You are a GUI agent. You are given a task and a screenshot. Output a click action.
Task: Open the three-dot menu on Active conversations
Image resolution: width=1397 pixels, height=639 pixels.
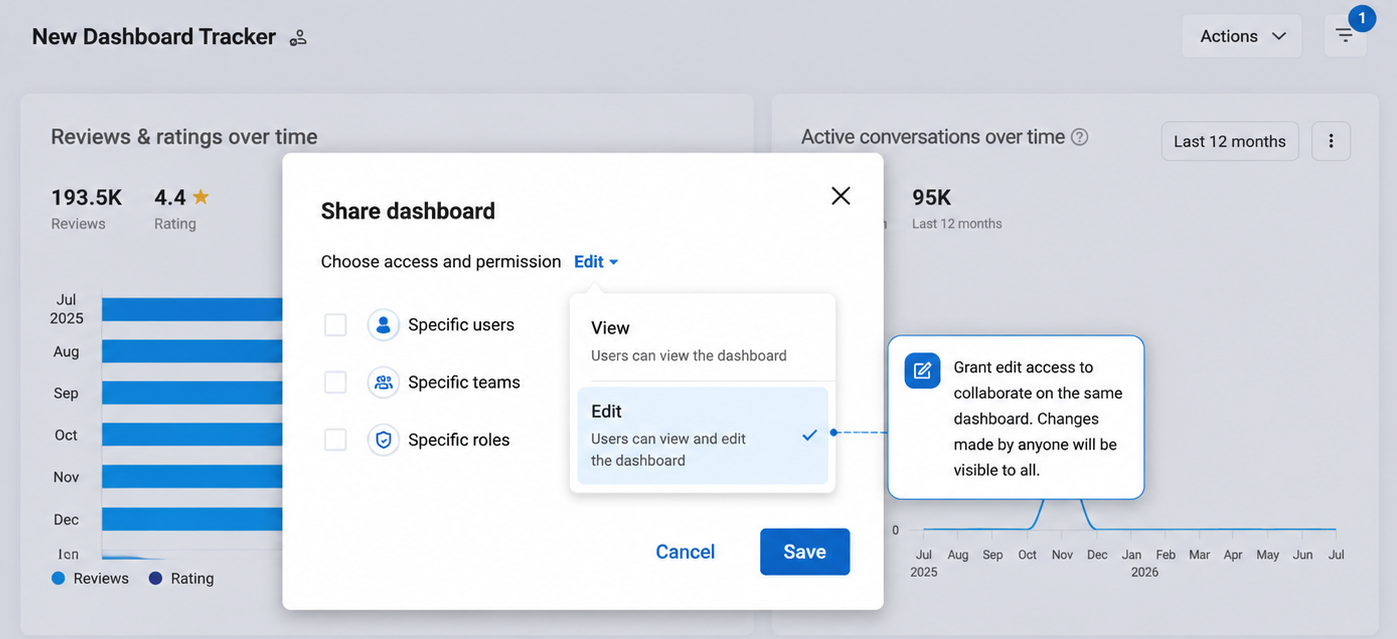[1331, 141]
